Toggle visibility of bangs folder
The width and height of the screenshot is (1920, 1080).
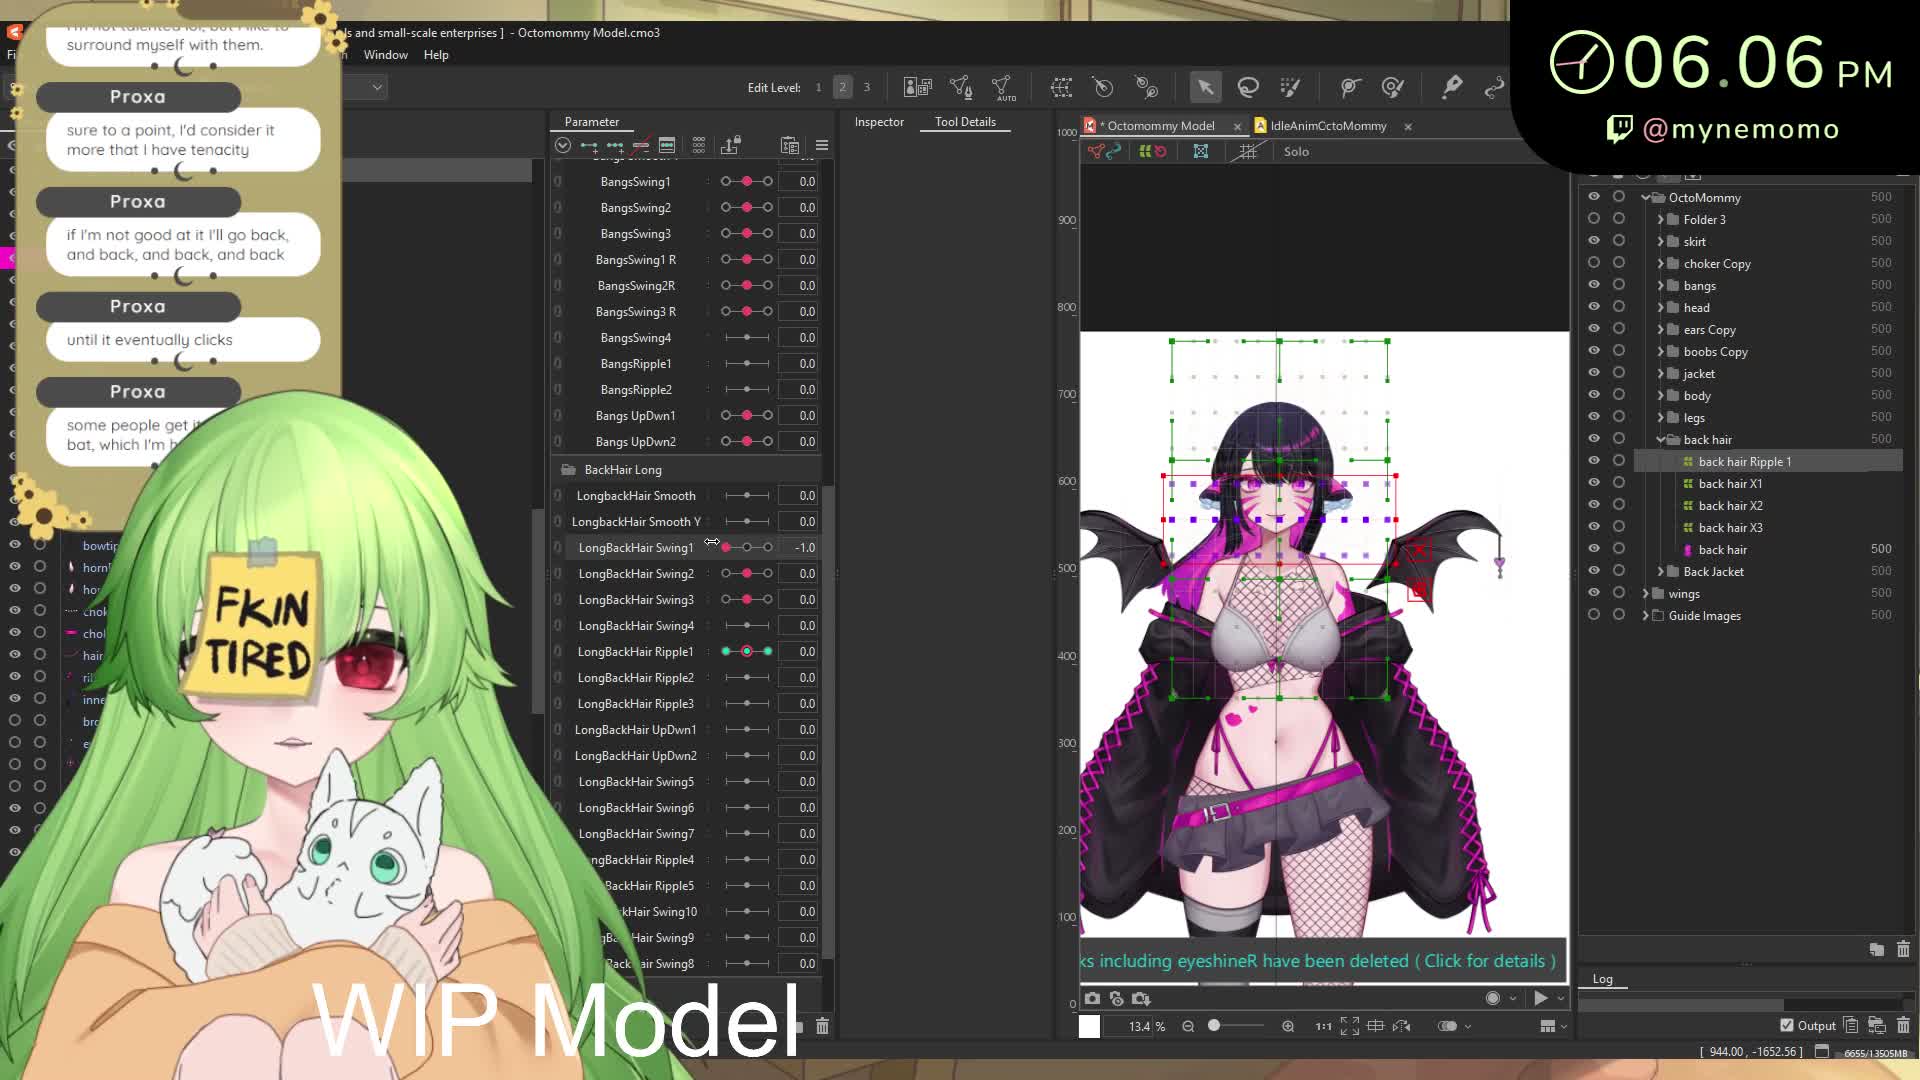click(x=1594, y=285)
